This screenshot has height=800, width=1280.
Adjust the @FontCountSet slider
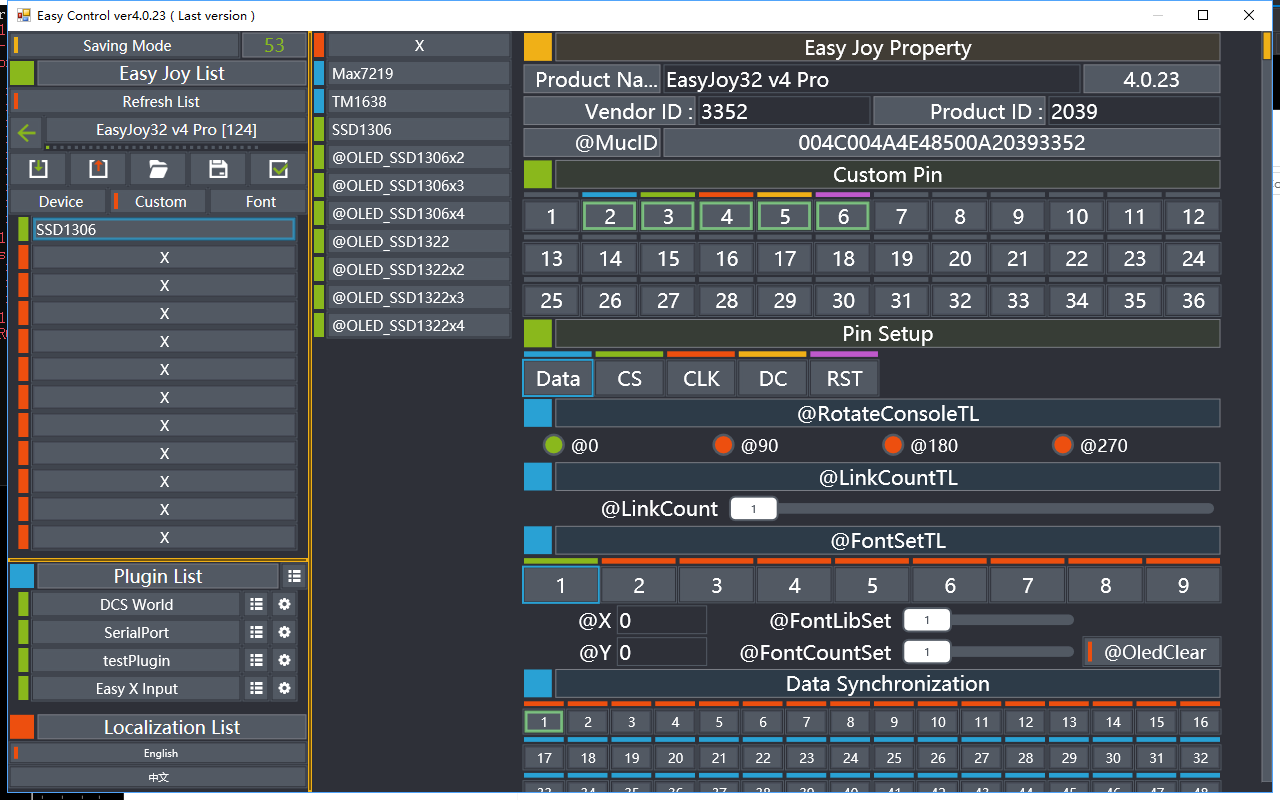coord(988,652)
